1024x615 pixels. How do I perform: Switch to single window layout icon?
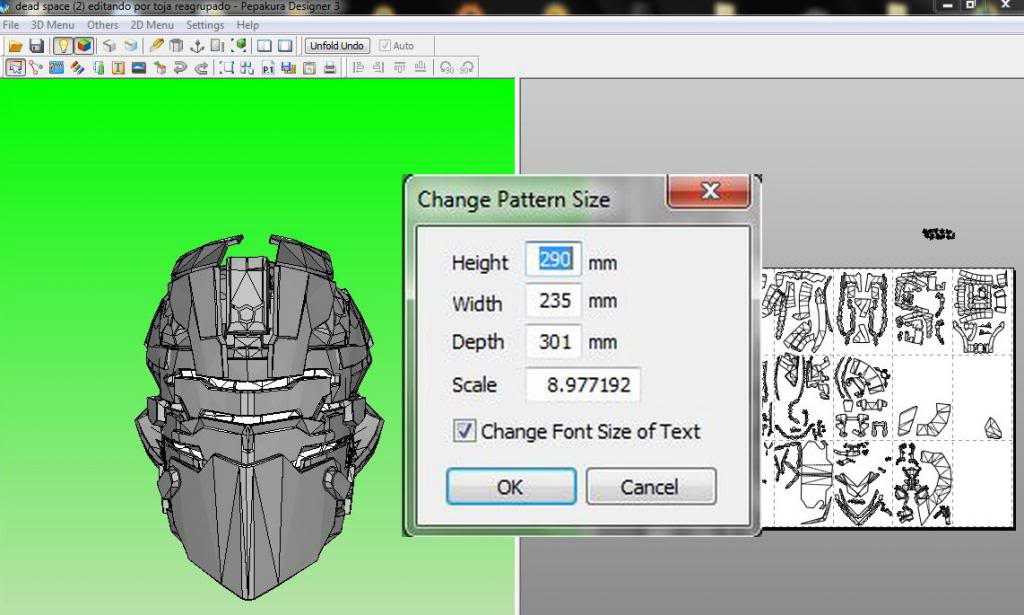tap(285, 46)
